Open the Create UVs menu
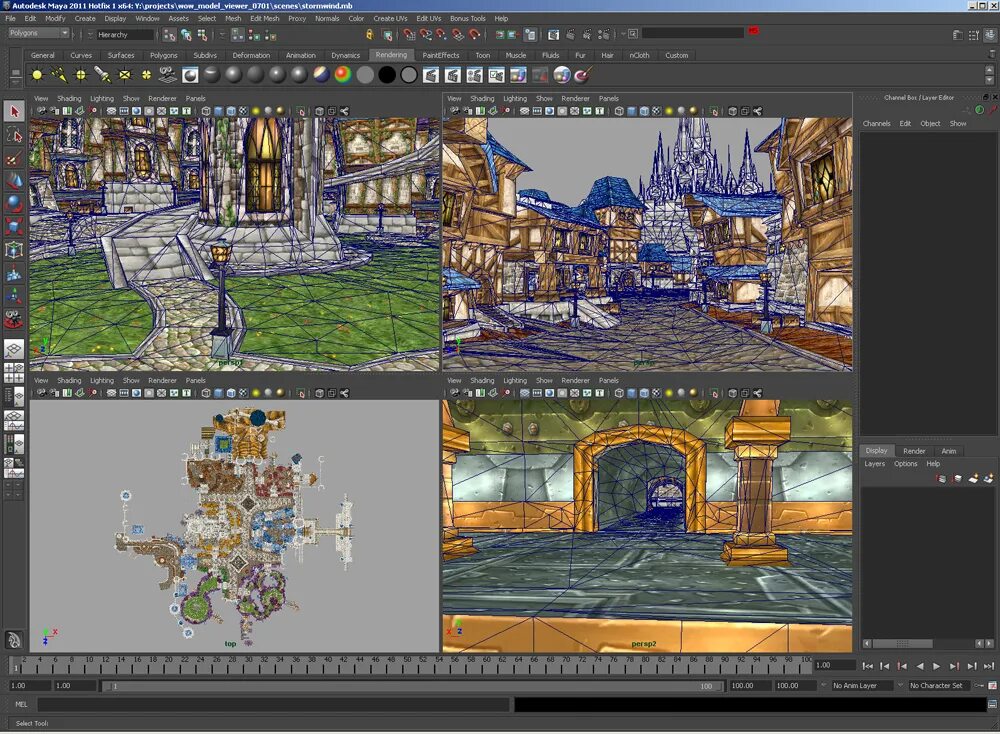This screenshot has height=734, width=1000. tap(390, 18)
